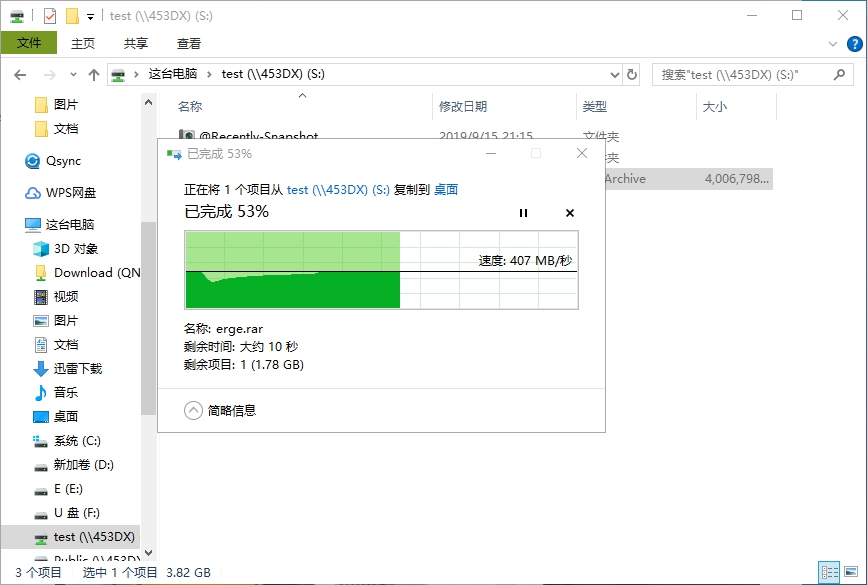Screen dimensions: 867x585
Task: Pause the file copy with the pause icon
Action: pyautogui.click(x=523, y=212)
